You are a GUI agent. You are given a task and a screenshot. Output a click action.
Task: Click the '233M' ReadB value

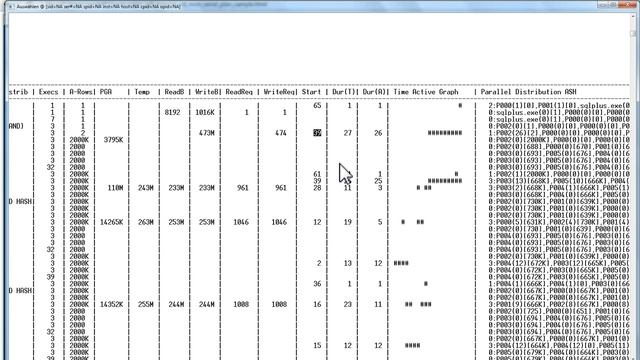[176, 188]
